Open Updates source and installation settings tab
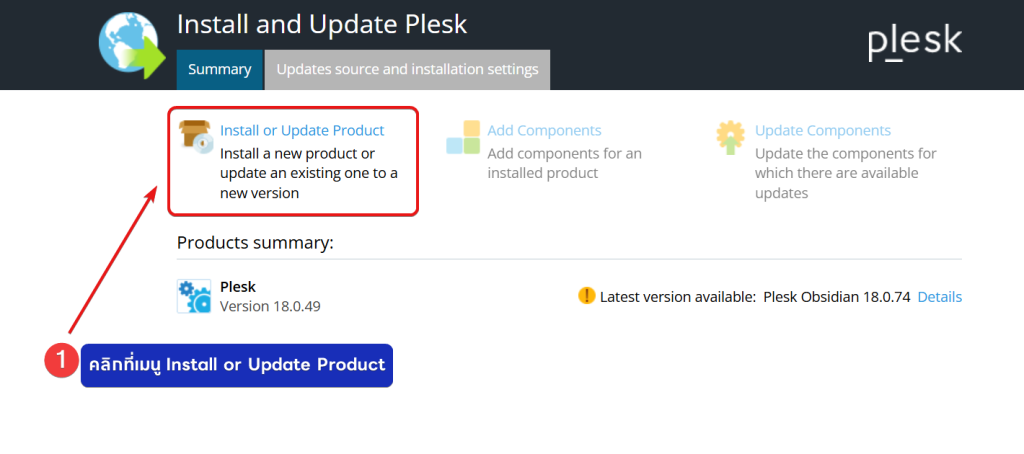 [407, 69]
